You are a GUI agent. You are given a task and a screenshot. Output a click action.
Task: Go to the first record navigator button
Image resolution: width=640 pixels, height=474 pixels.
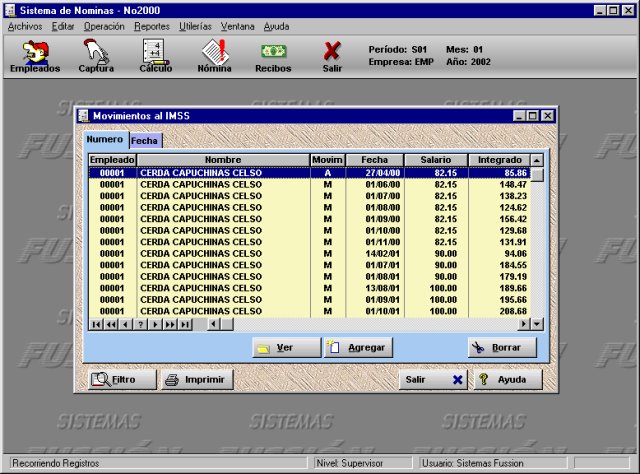coord(96,324)
